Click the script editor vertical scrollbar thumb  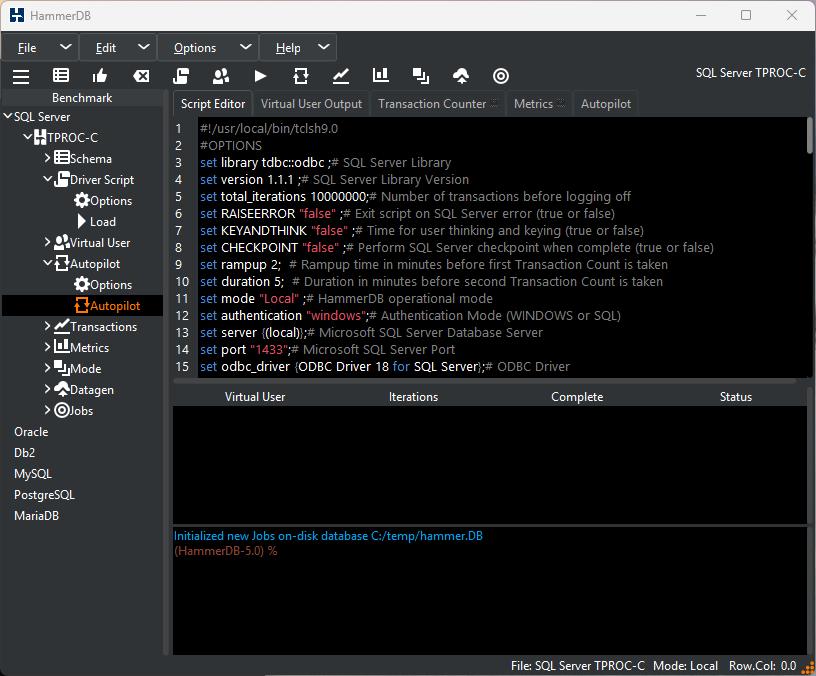(x=809, y=135)
